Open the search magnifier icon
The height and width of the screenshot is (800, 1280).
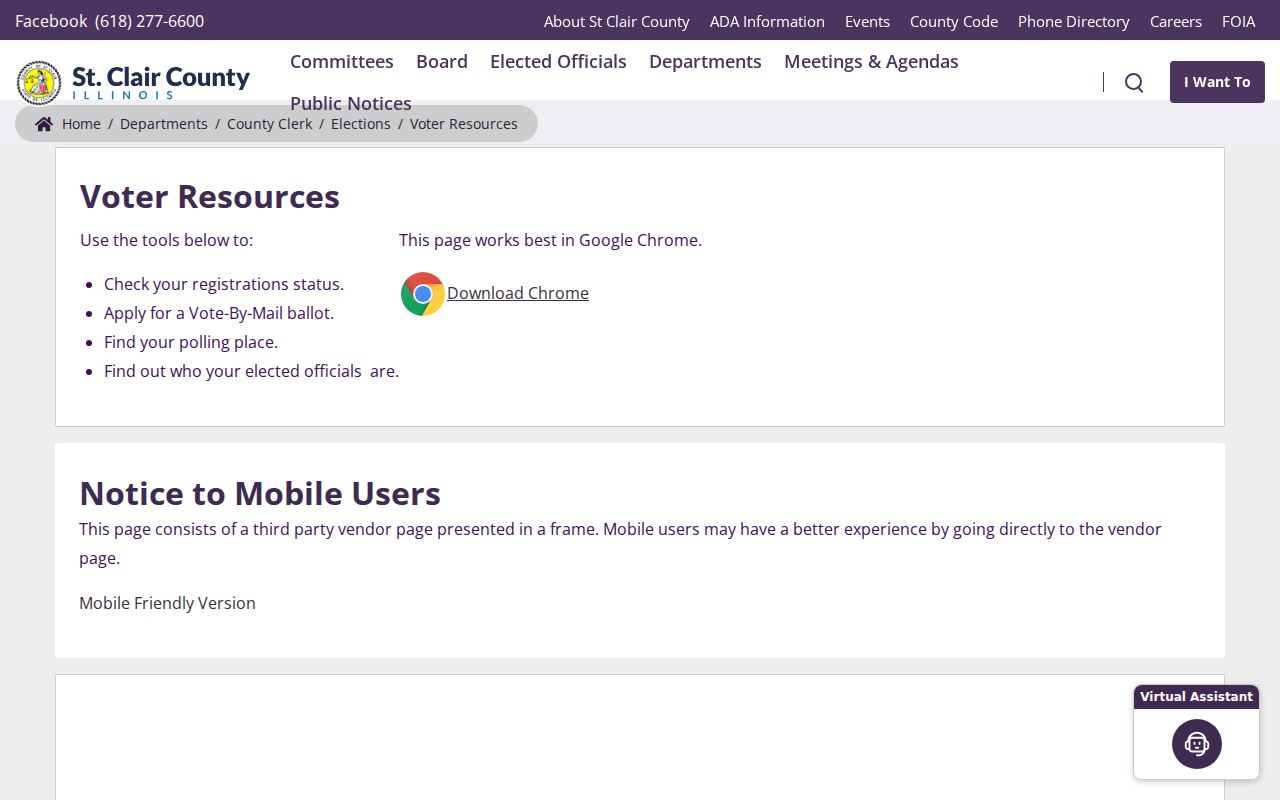point(1134,82)
